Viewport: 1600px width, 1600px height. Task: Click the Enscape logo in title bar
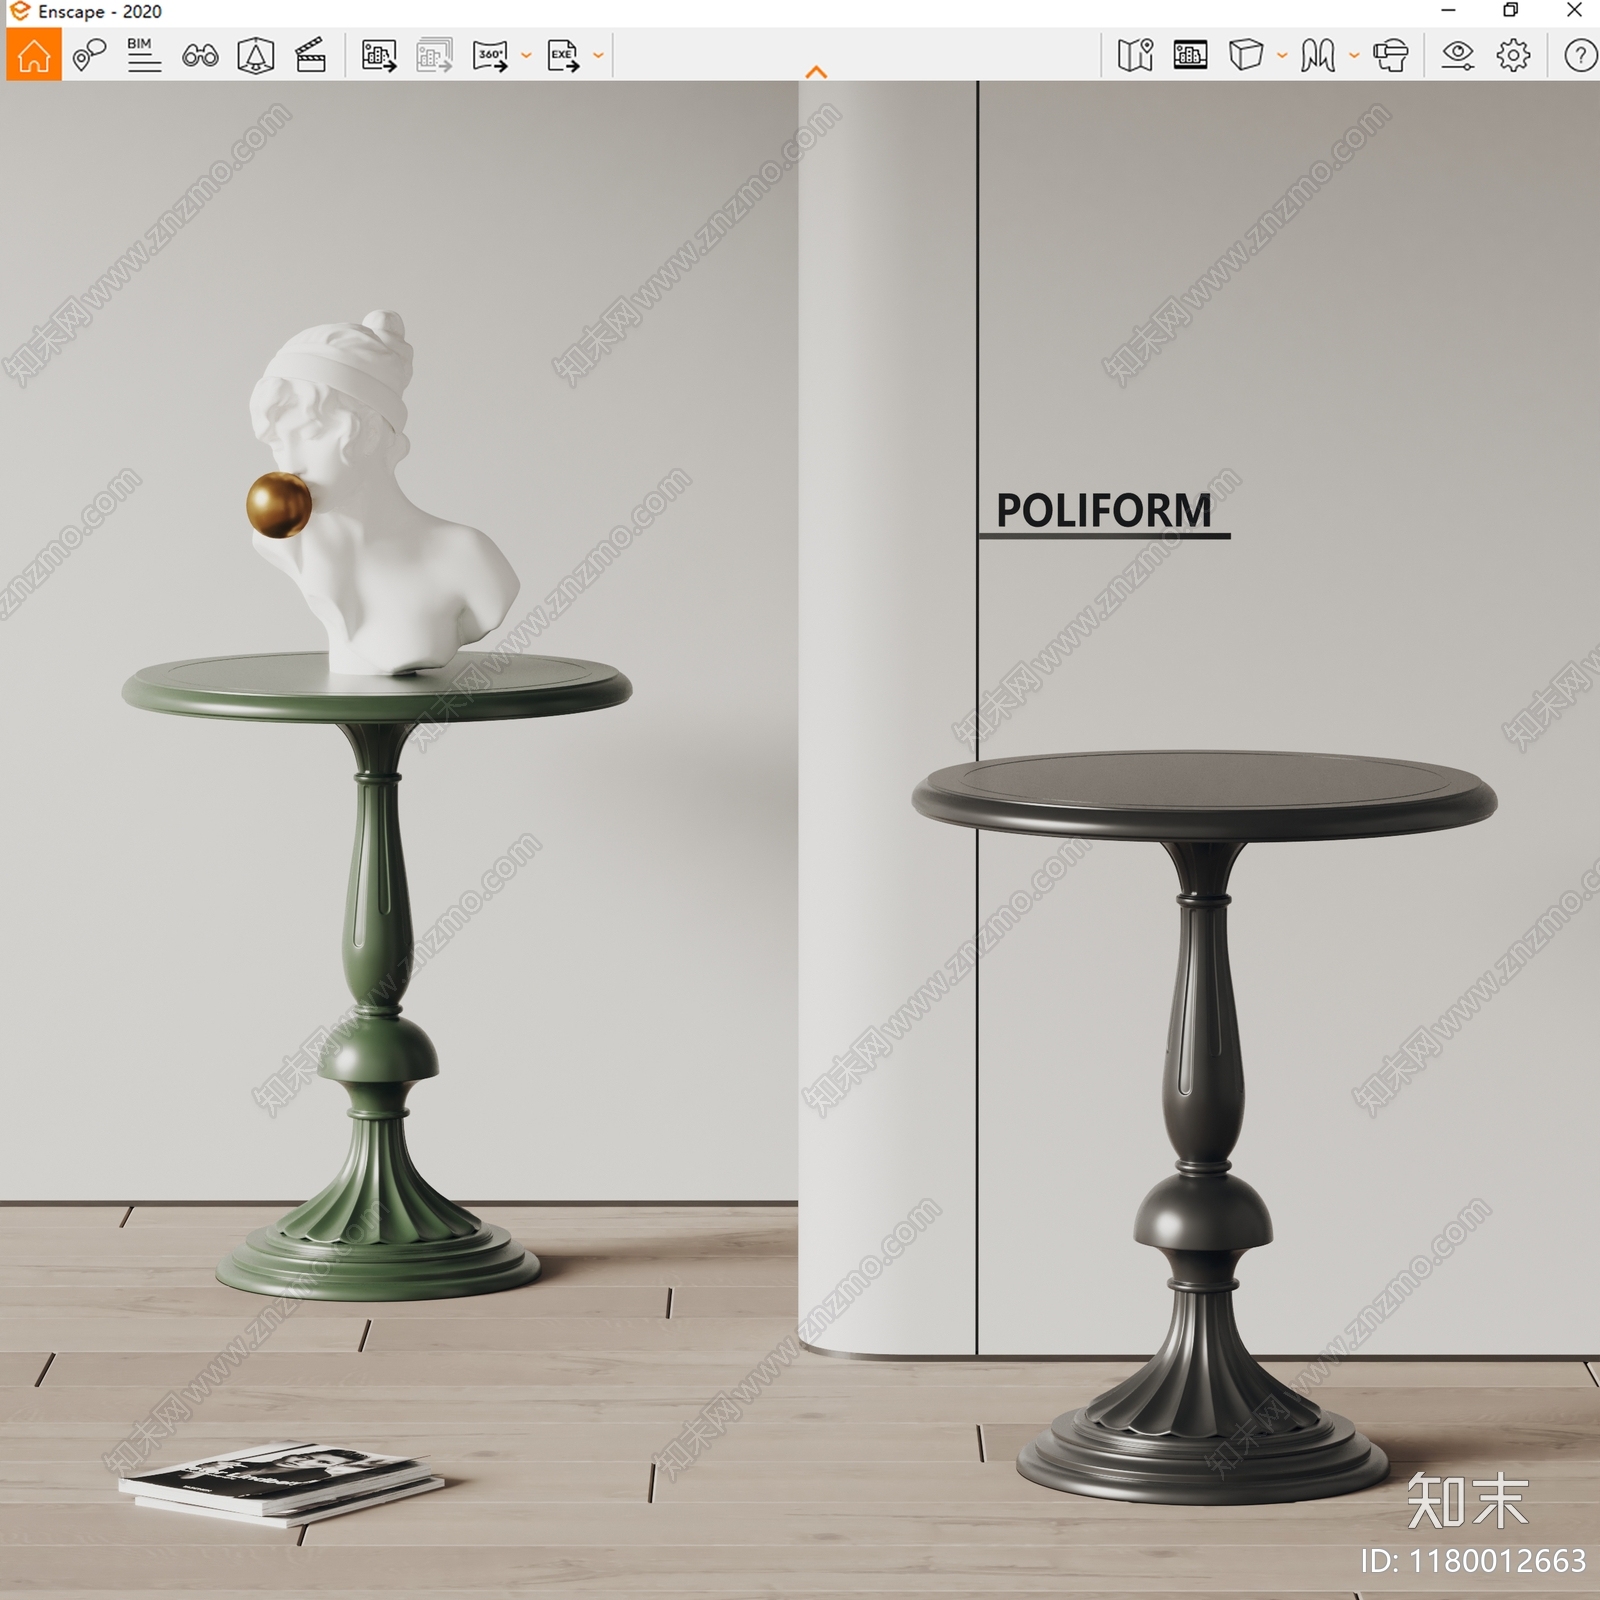18,12
